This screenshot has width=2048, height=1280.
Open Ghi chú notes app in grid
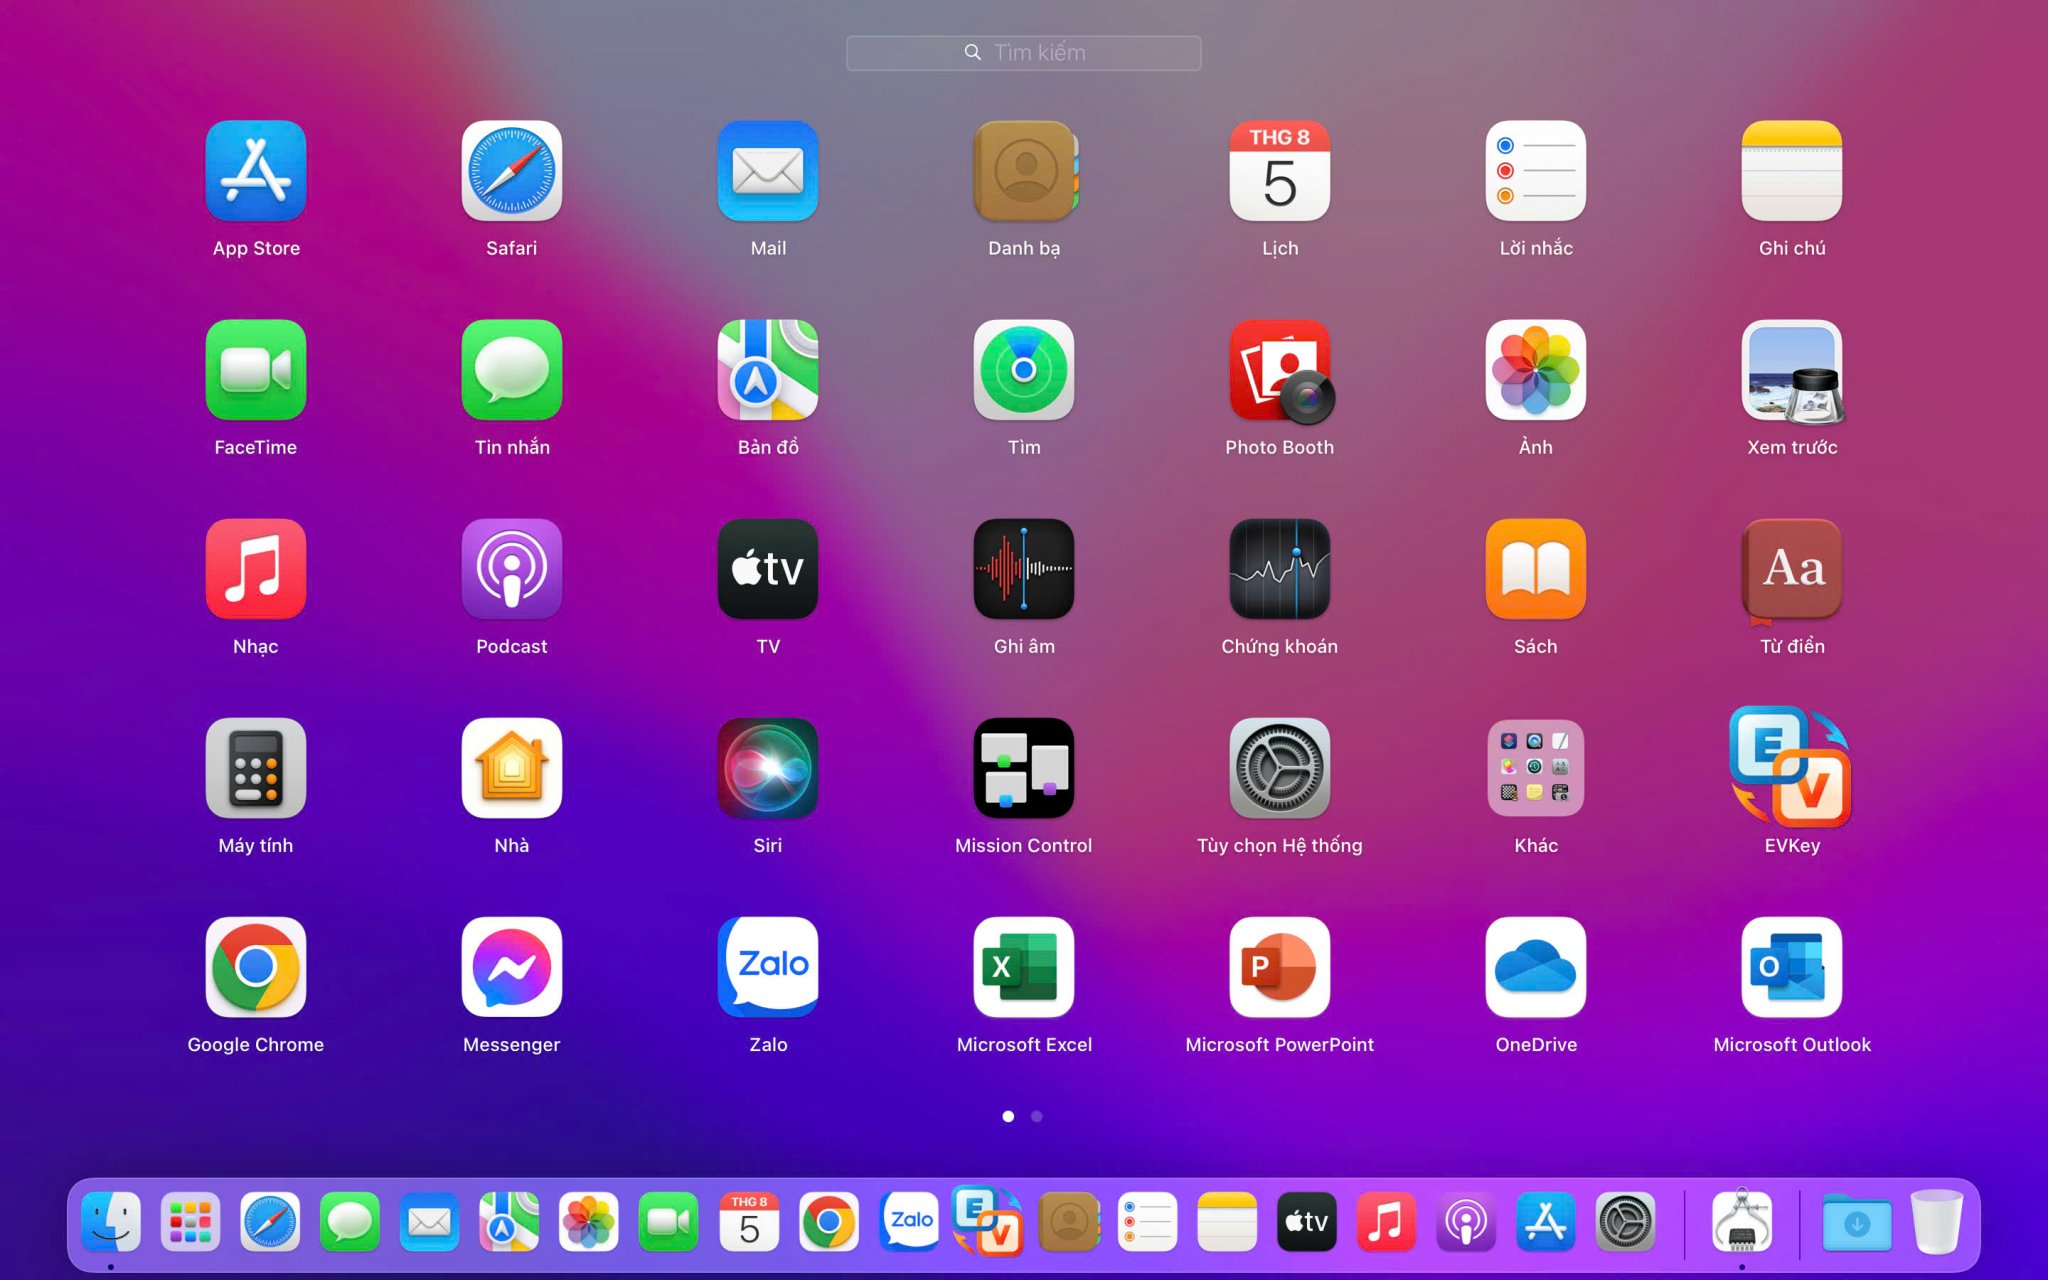pos(1792,171)
